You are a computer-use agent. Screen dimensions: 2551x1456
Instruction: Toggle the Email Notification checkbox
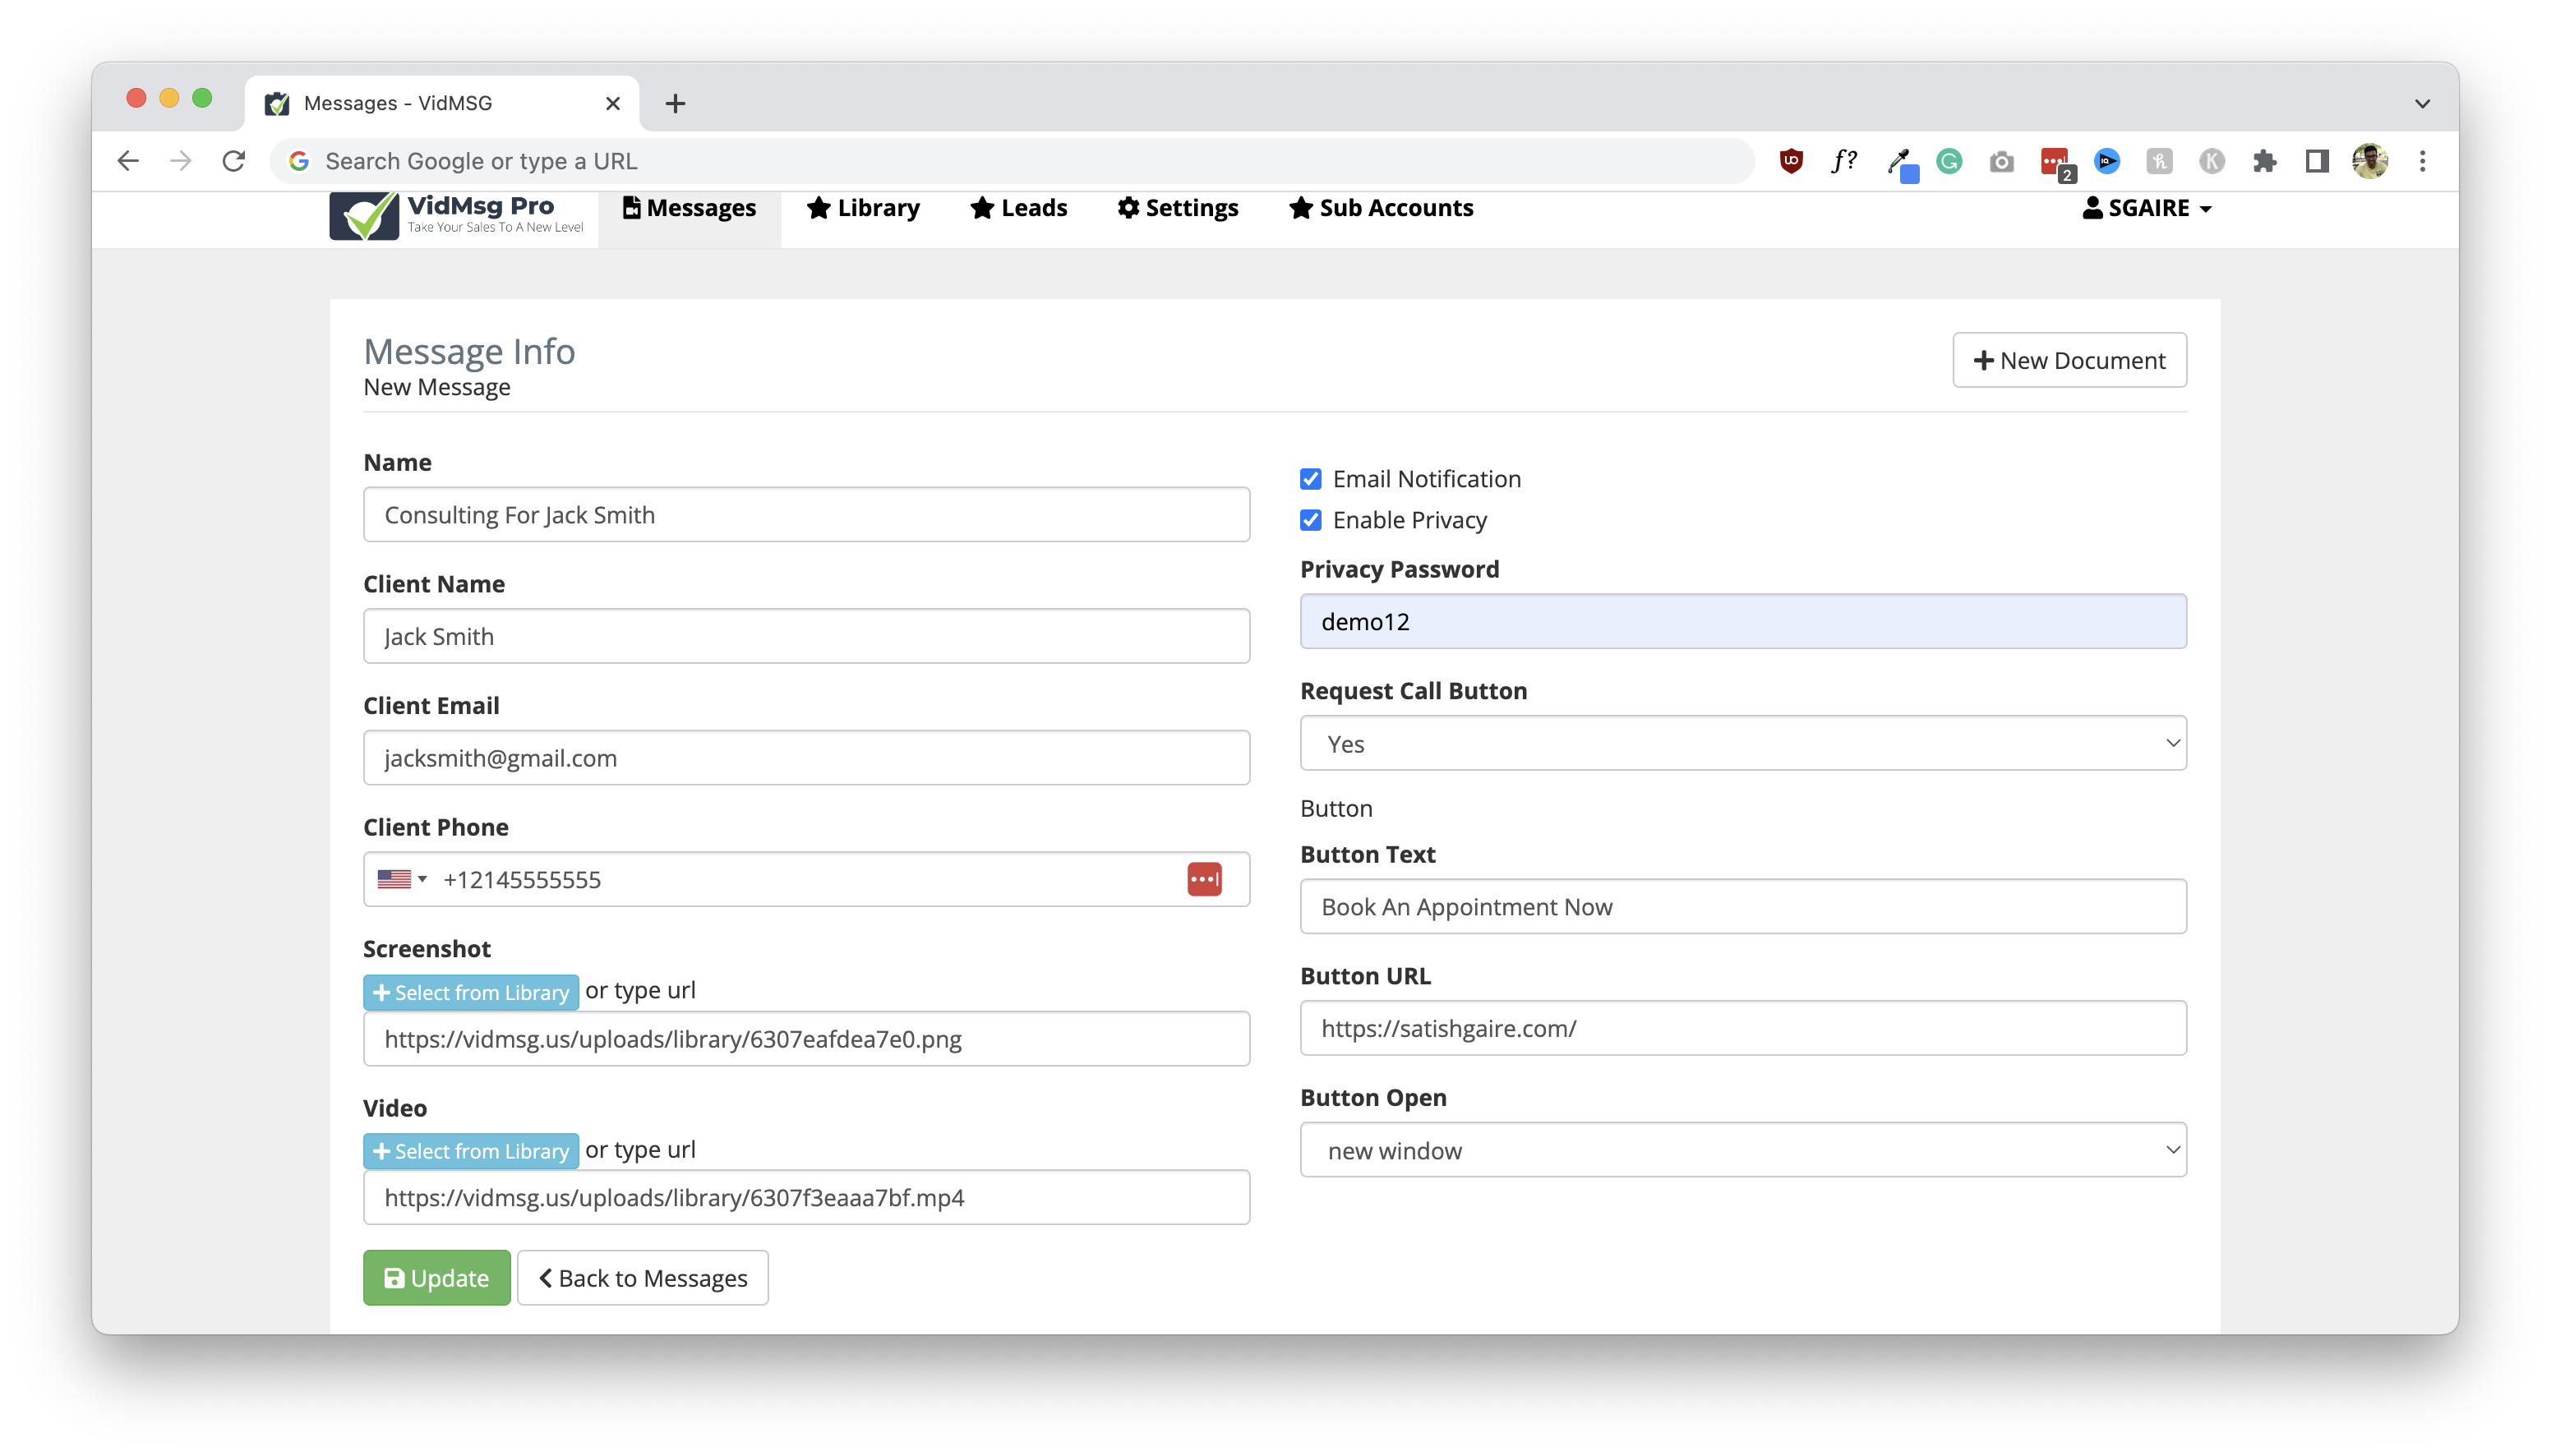[1311, 479]
